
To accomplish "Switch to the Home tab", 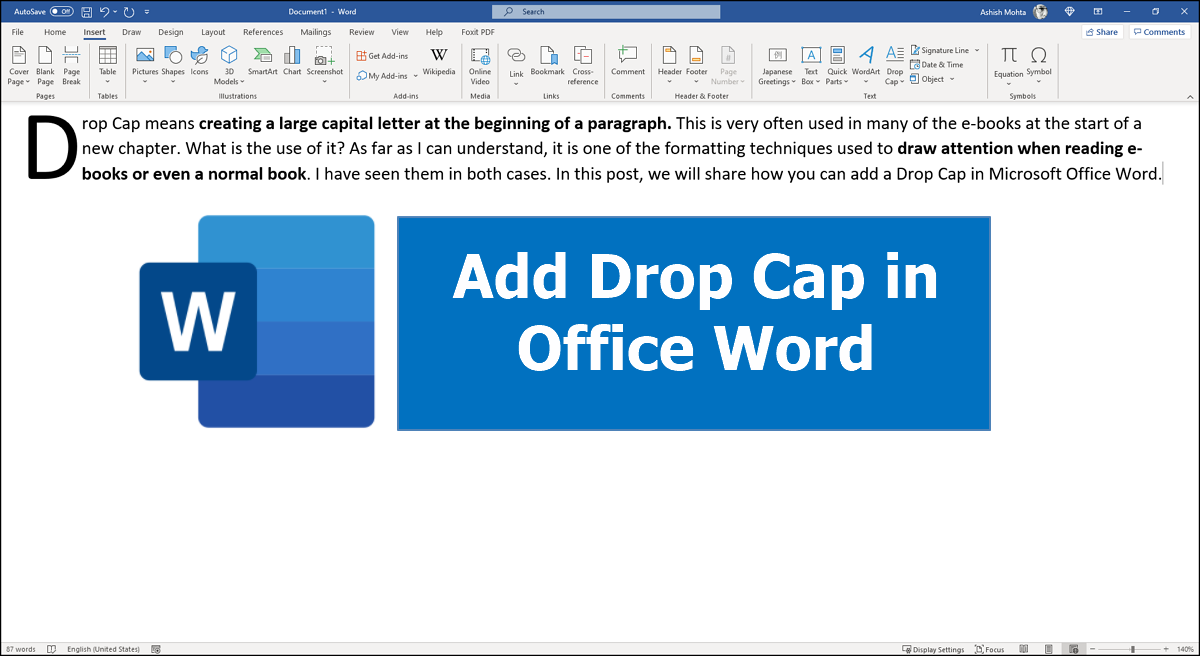I will pos(55,32).
